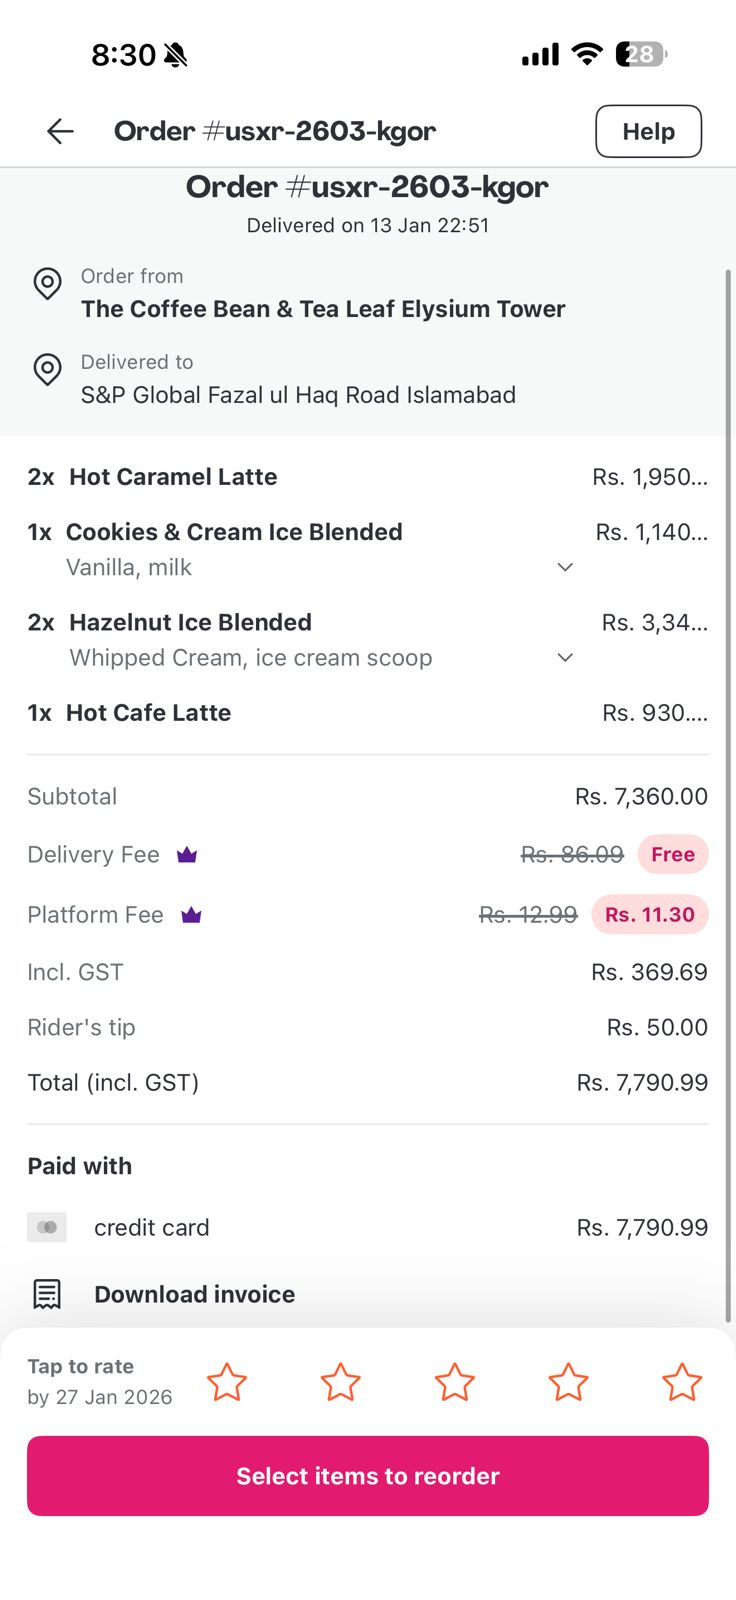Rate the order four stars
This screenshot has height=1600, width=736.
(568, 1382)
